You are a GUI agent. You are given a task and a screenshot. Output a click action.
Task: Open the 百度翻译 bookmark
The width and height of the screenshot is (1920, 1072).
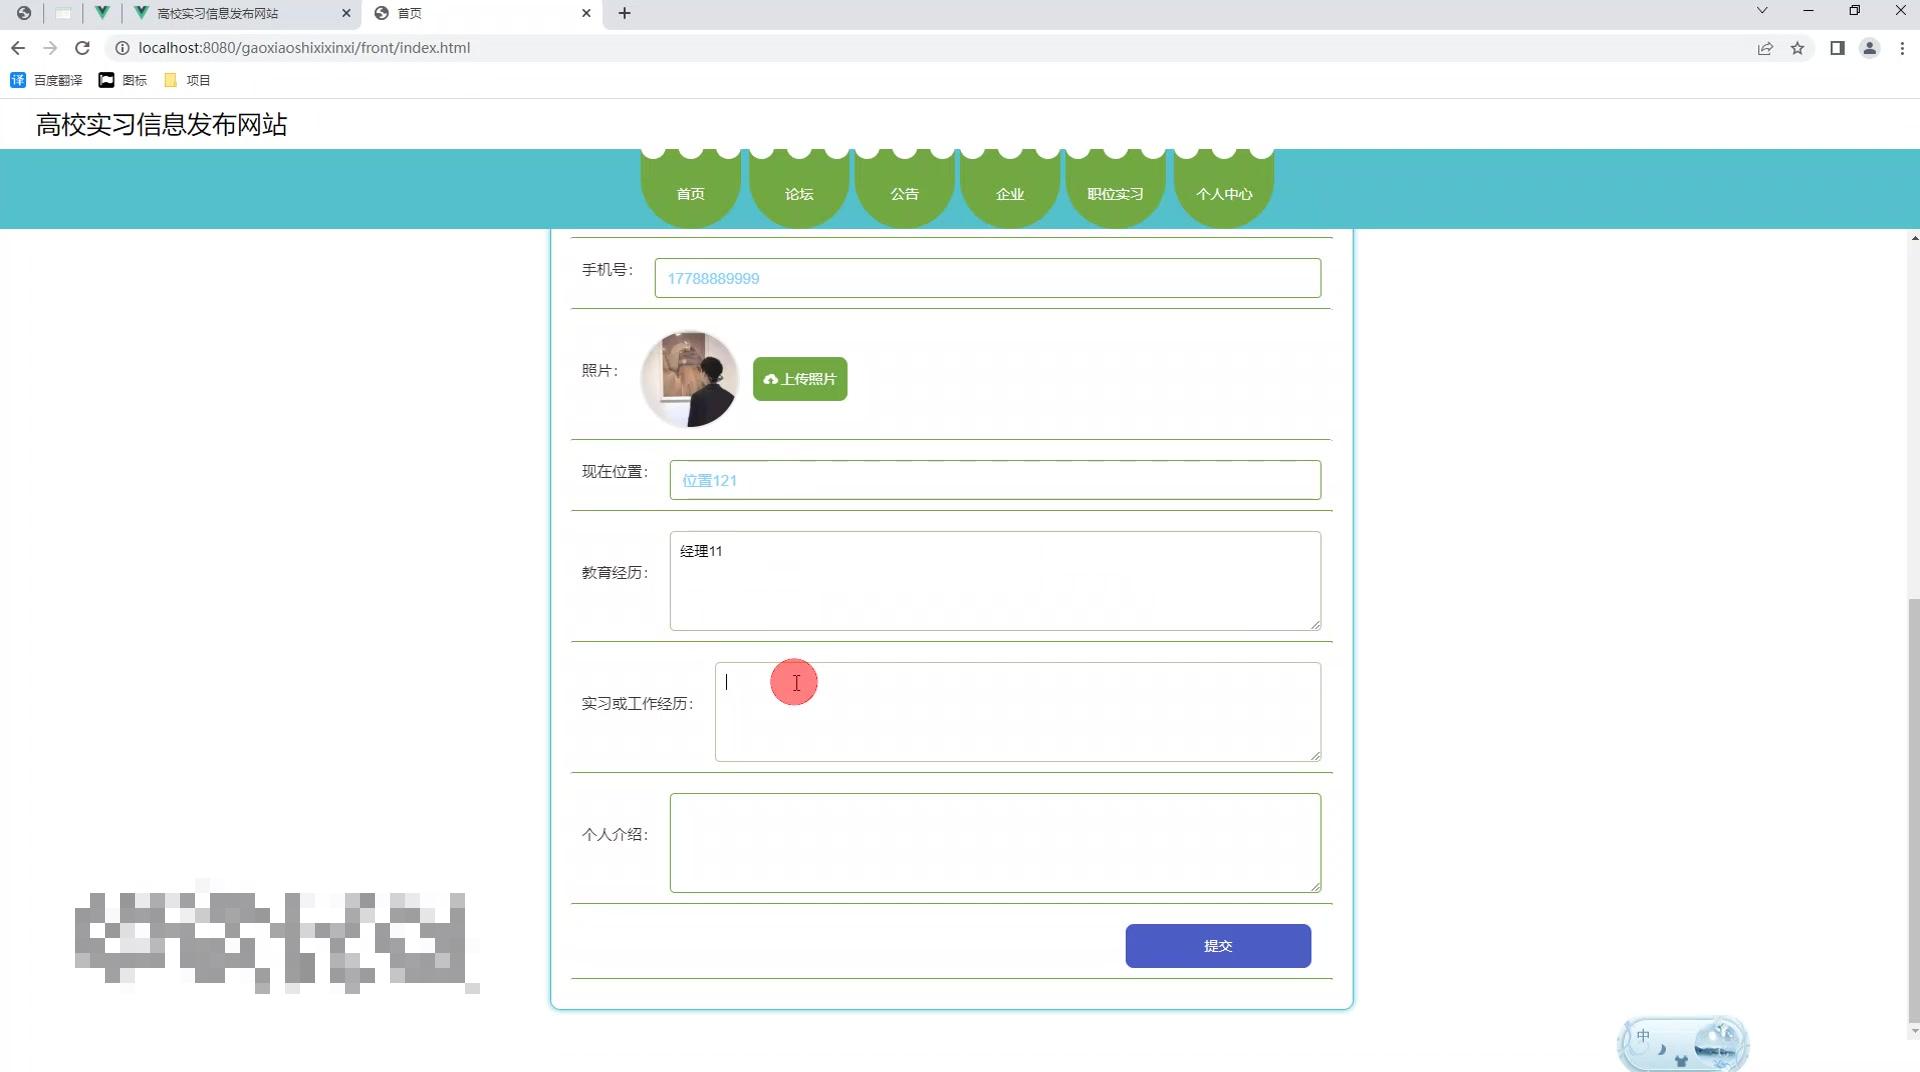tap(47, 80)
